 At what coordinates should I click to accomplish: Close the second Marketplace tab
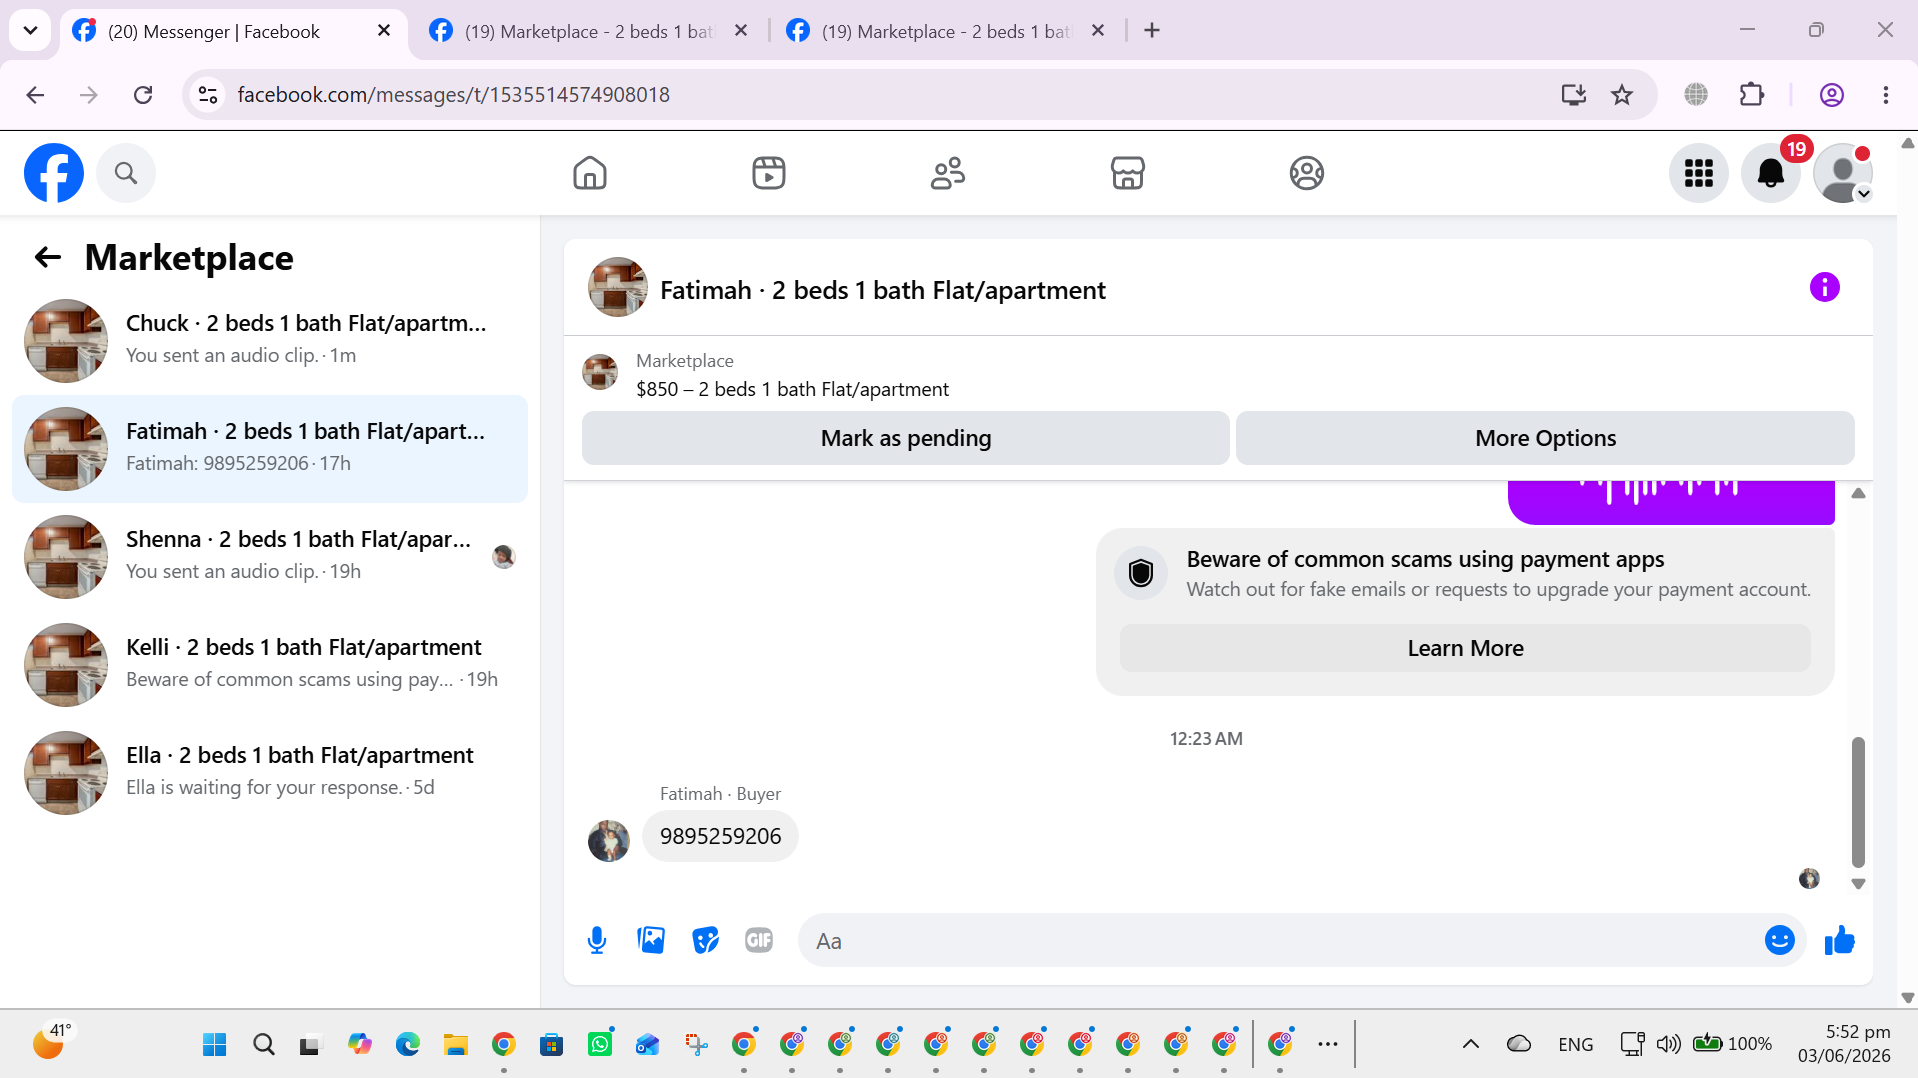coord(741,31)
